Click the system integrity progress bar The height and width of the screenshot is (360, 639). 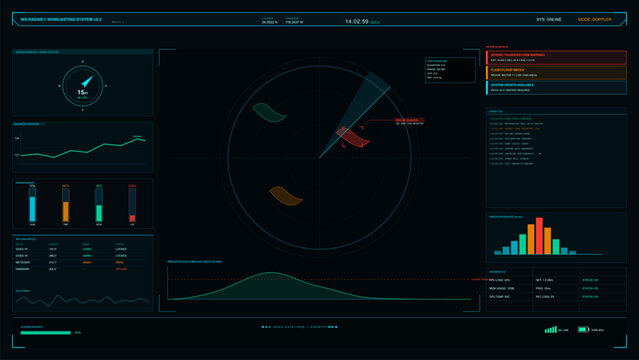[x=46, y=333]
